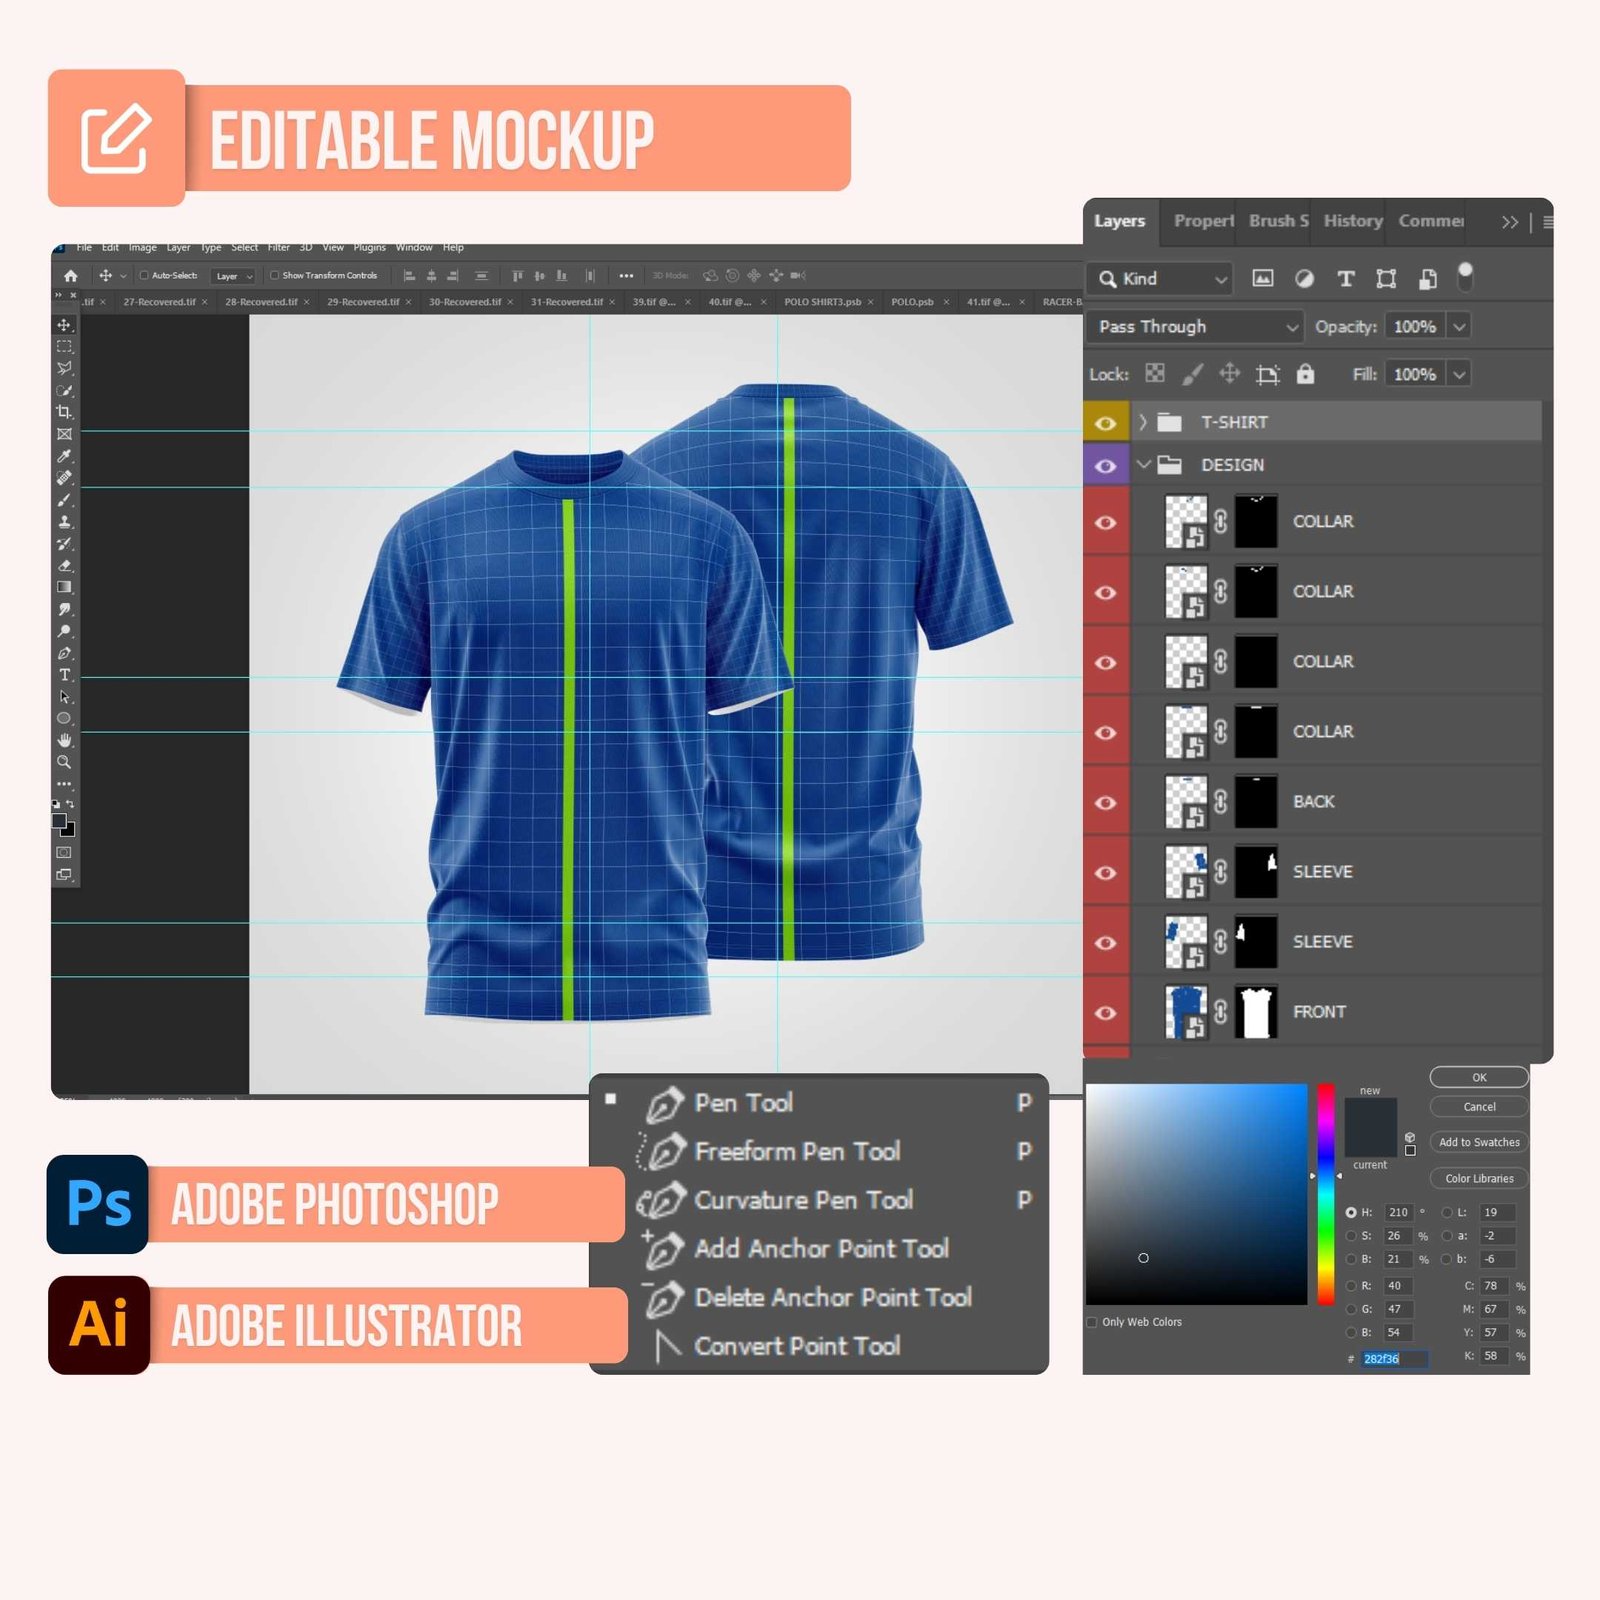Switch to the POLO SHIRT3.psb document tab
1600x1600 pixels.
click(x=822, y=302)
